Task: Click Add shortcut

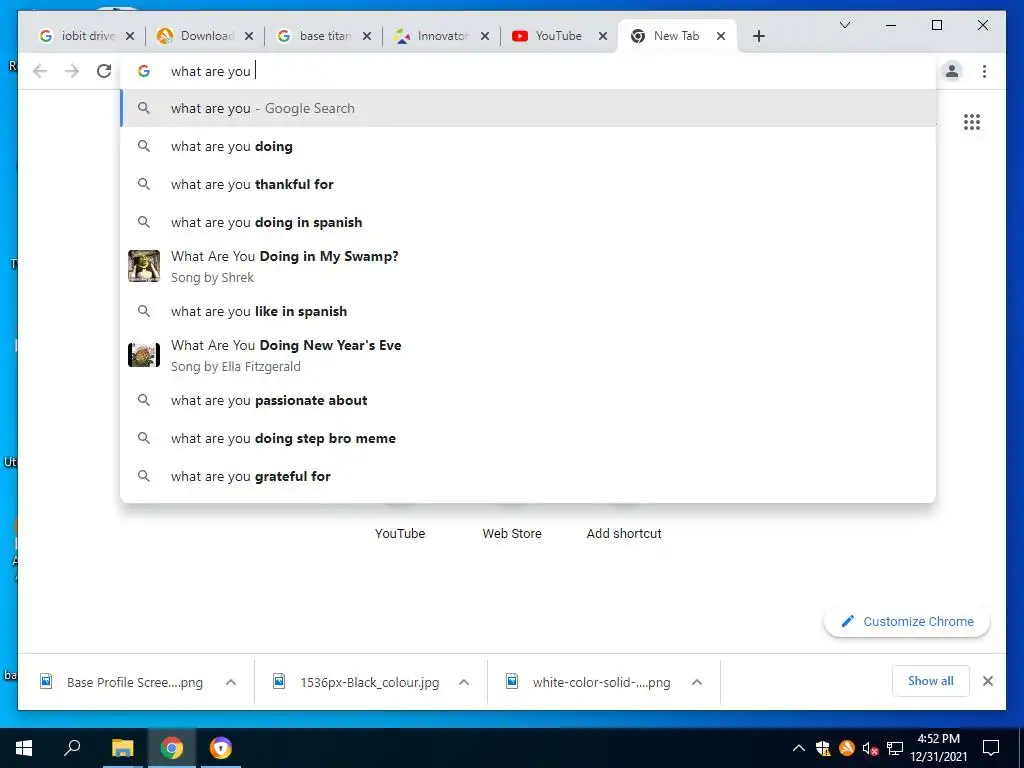Action: [x=624, y=534]
